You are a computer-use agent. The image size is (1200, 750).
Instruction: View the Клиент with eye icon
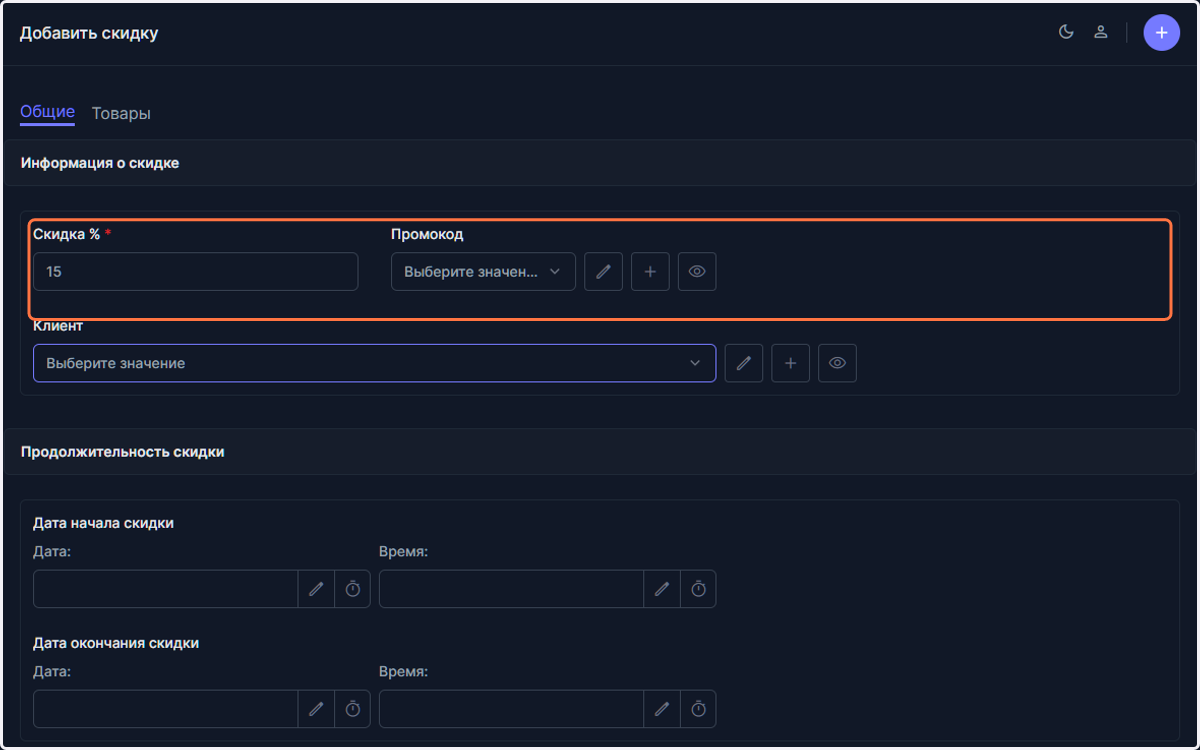837,363
